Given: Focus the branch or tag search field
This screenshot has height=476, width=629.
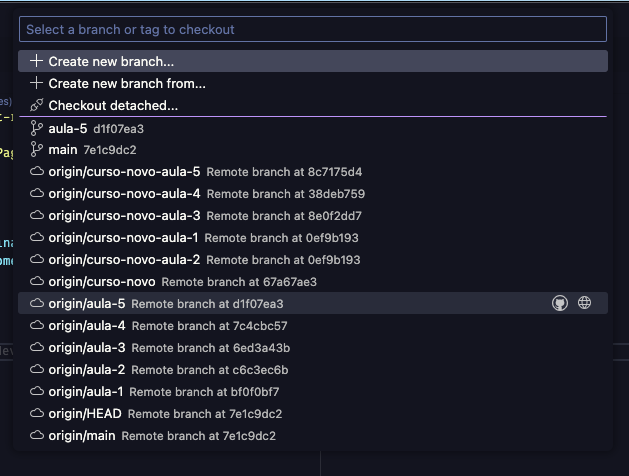Looking at the screenshot, I should (313, 29).
